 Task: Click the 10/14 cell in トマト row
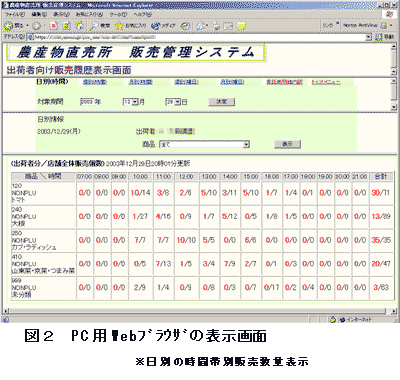tap(140, 193)
